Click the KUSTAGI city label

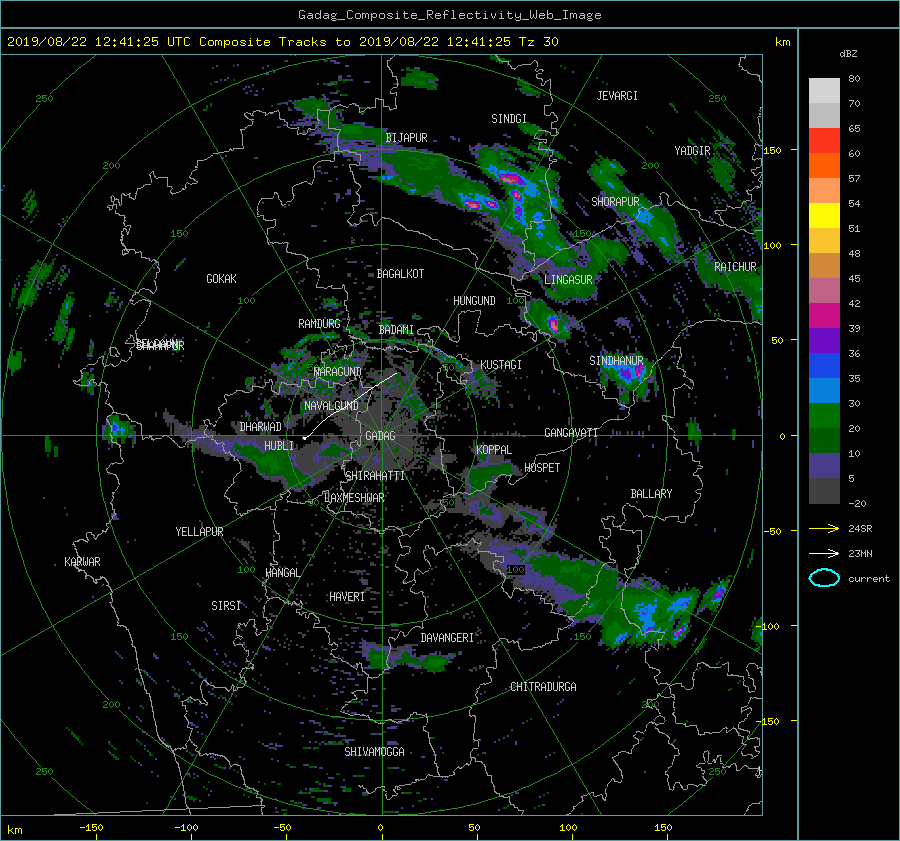[x=501, y=365]
